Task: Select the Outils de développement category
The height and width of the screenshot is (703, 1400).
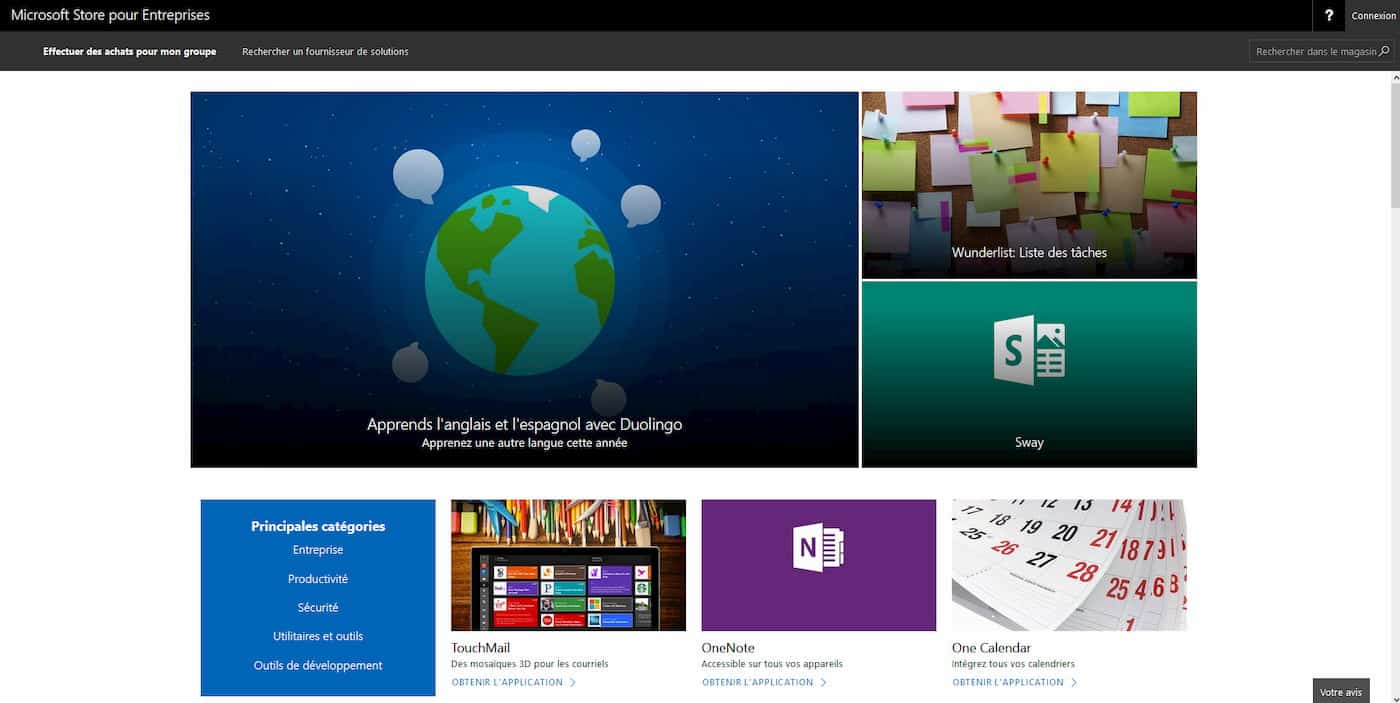Action: pos(318,665)
